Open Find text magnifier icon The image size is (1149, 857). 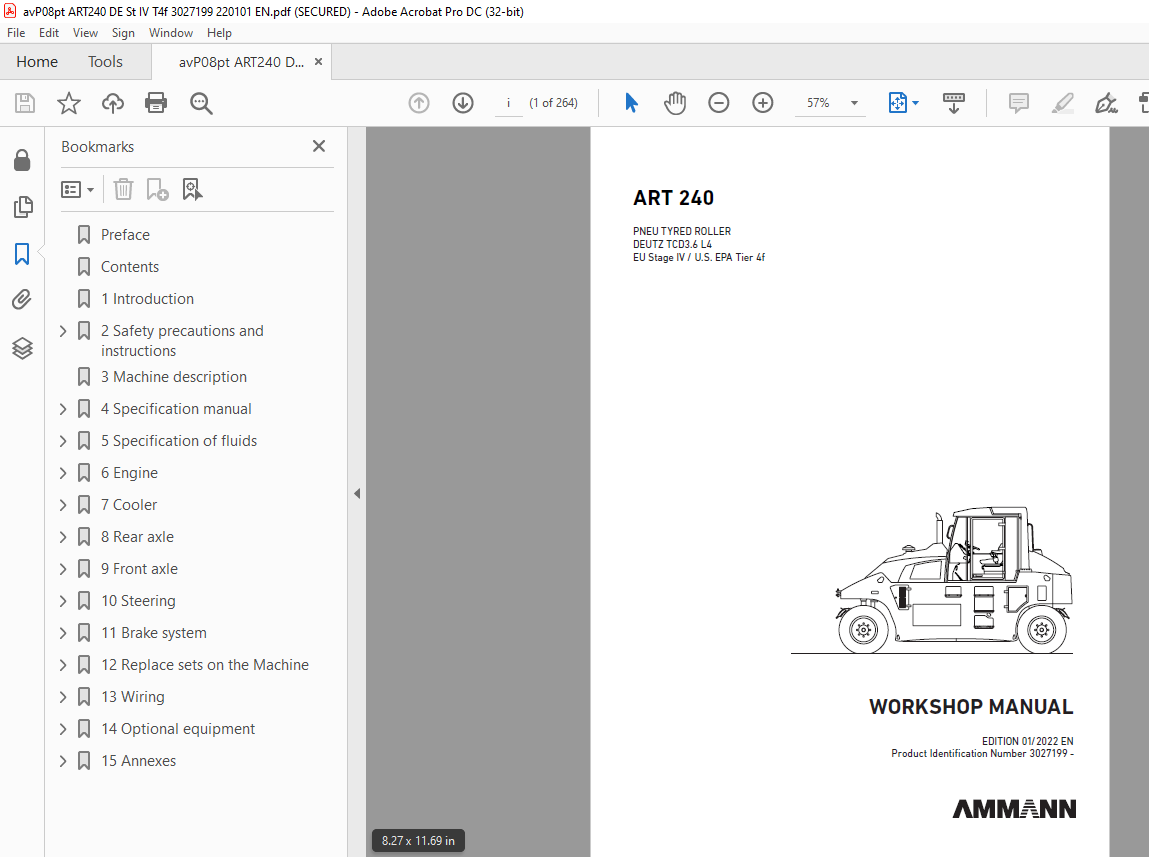(x=201, y=103)
